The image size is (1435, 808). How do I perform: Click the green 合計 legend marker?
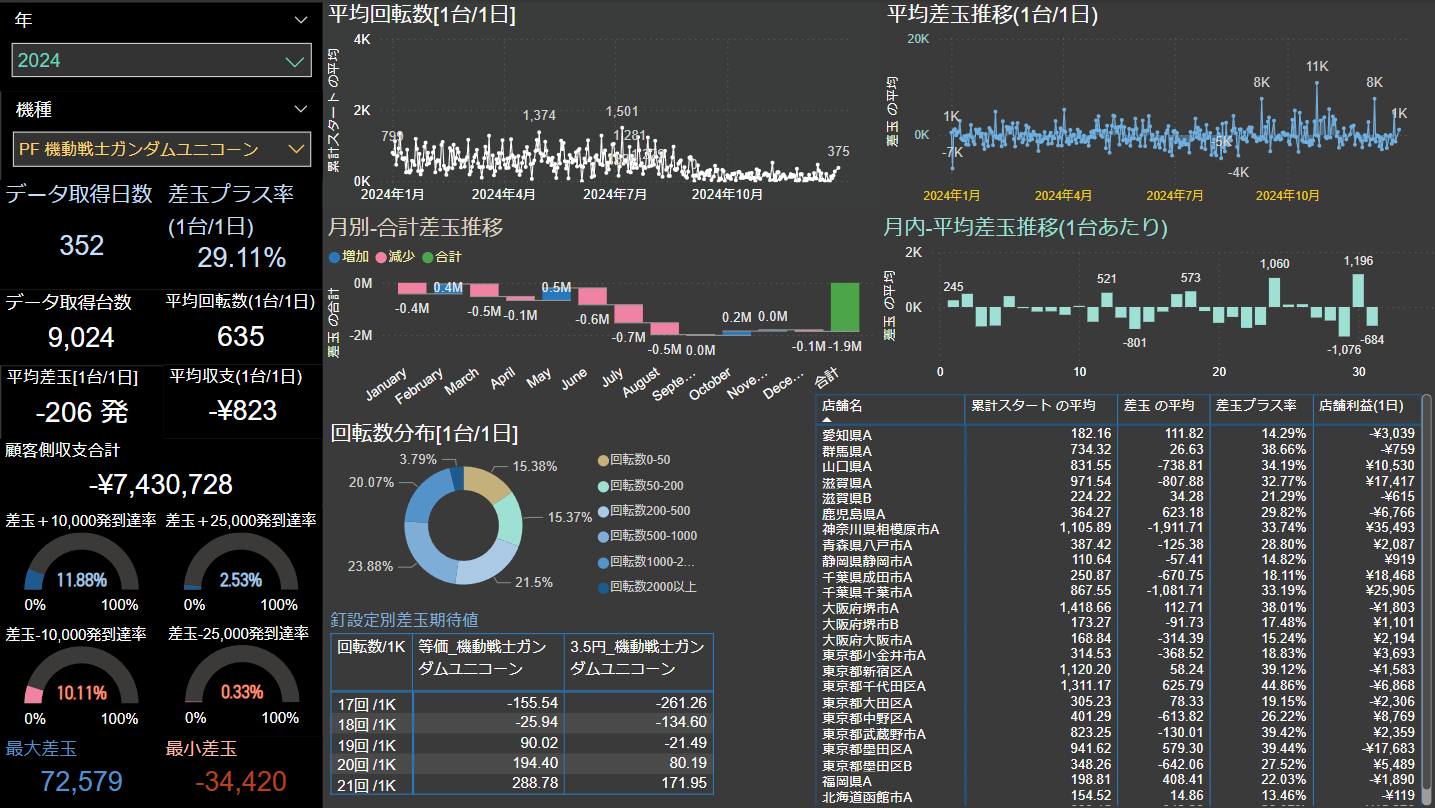[428, 257]
